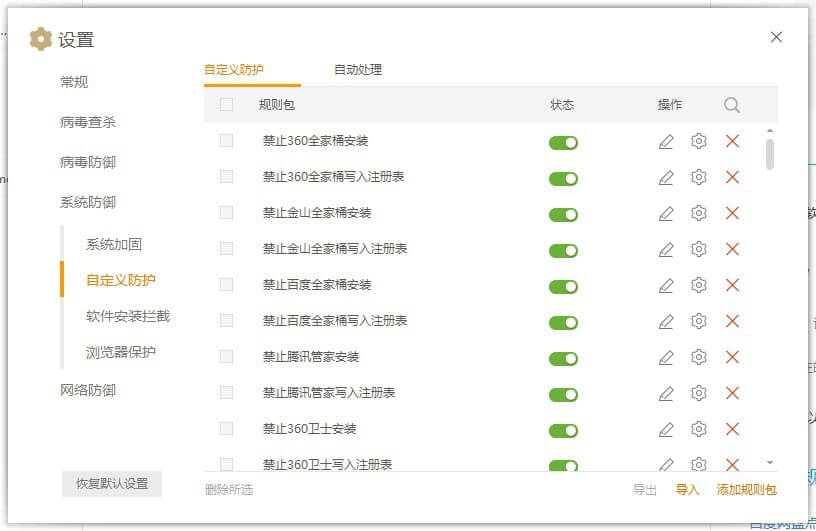Open gear settings for 禁止360卫士安装
The height and width of the screenshot is (531, 816).
(x=699, y=429)
